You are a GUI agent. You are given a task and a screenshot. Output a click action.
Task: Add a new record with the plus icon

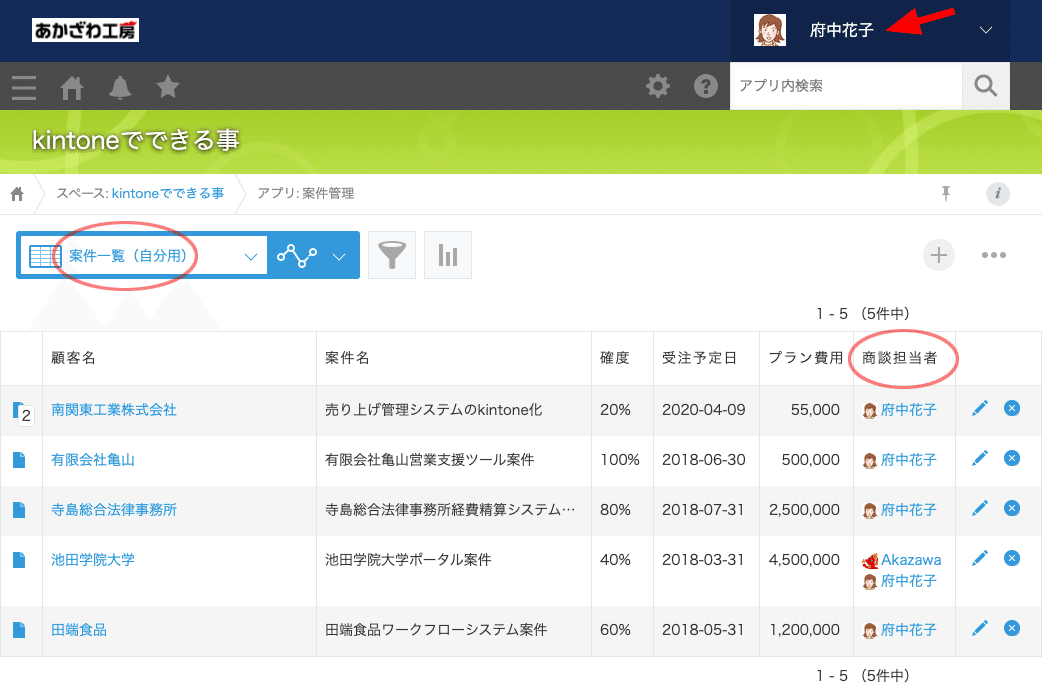pos(938,254)
